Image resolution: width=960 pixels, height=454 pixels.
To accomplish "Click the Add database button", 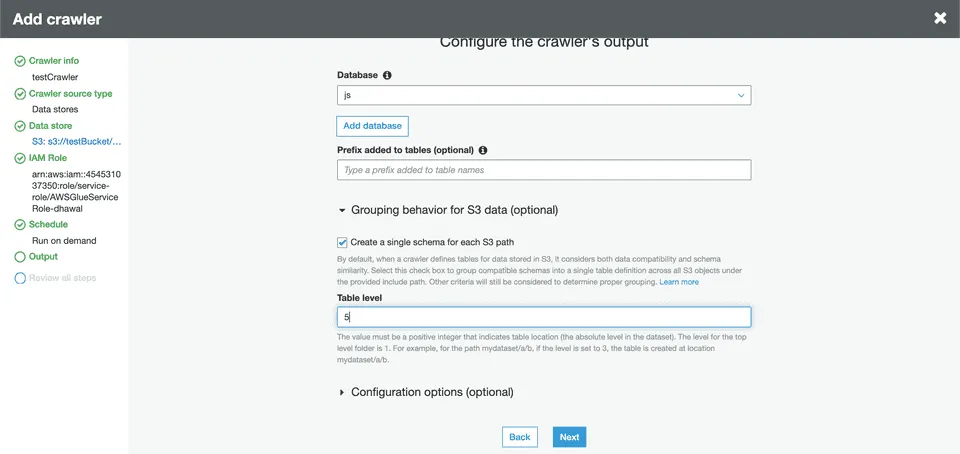I will pyautogui.click(x=372, y=125).
